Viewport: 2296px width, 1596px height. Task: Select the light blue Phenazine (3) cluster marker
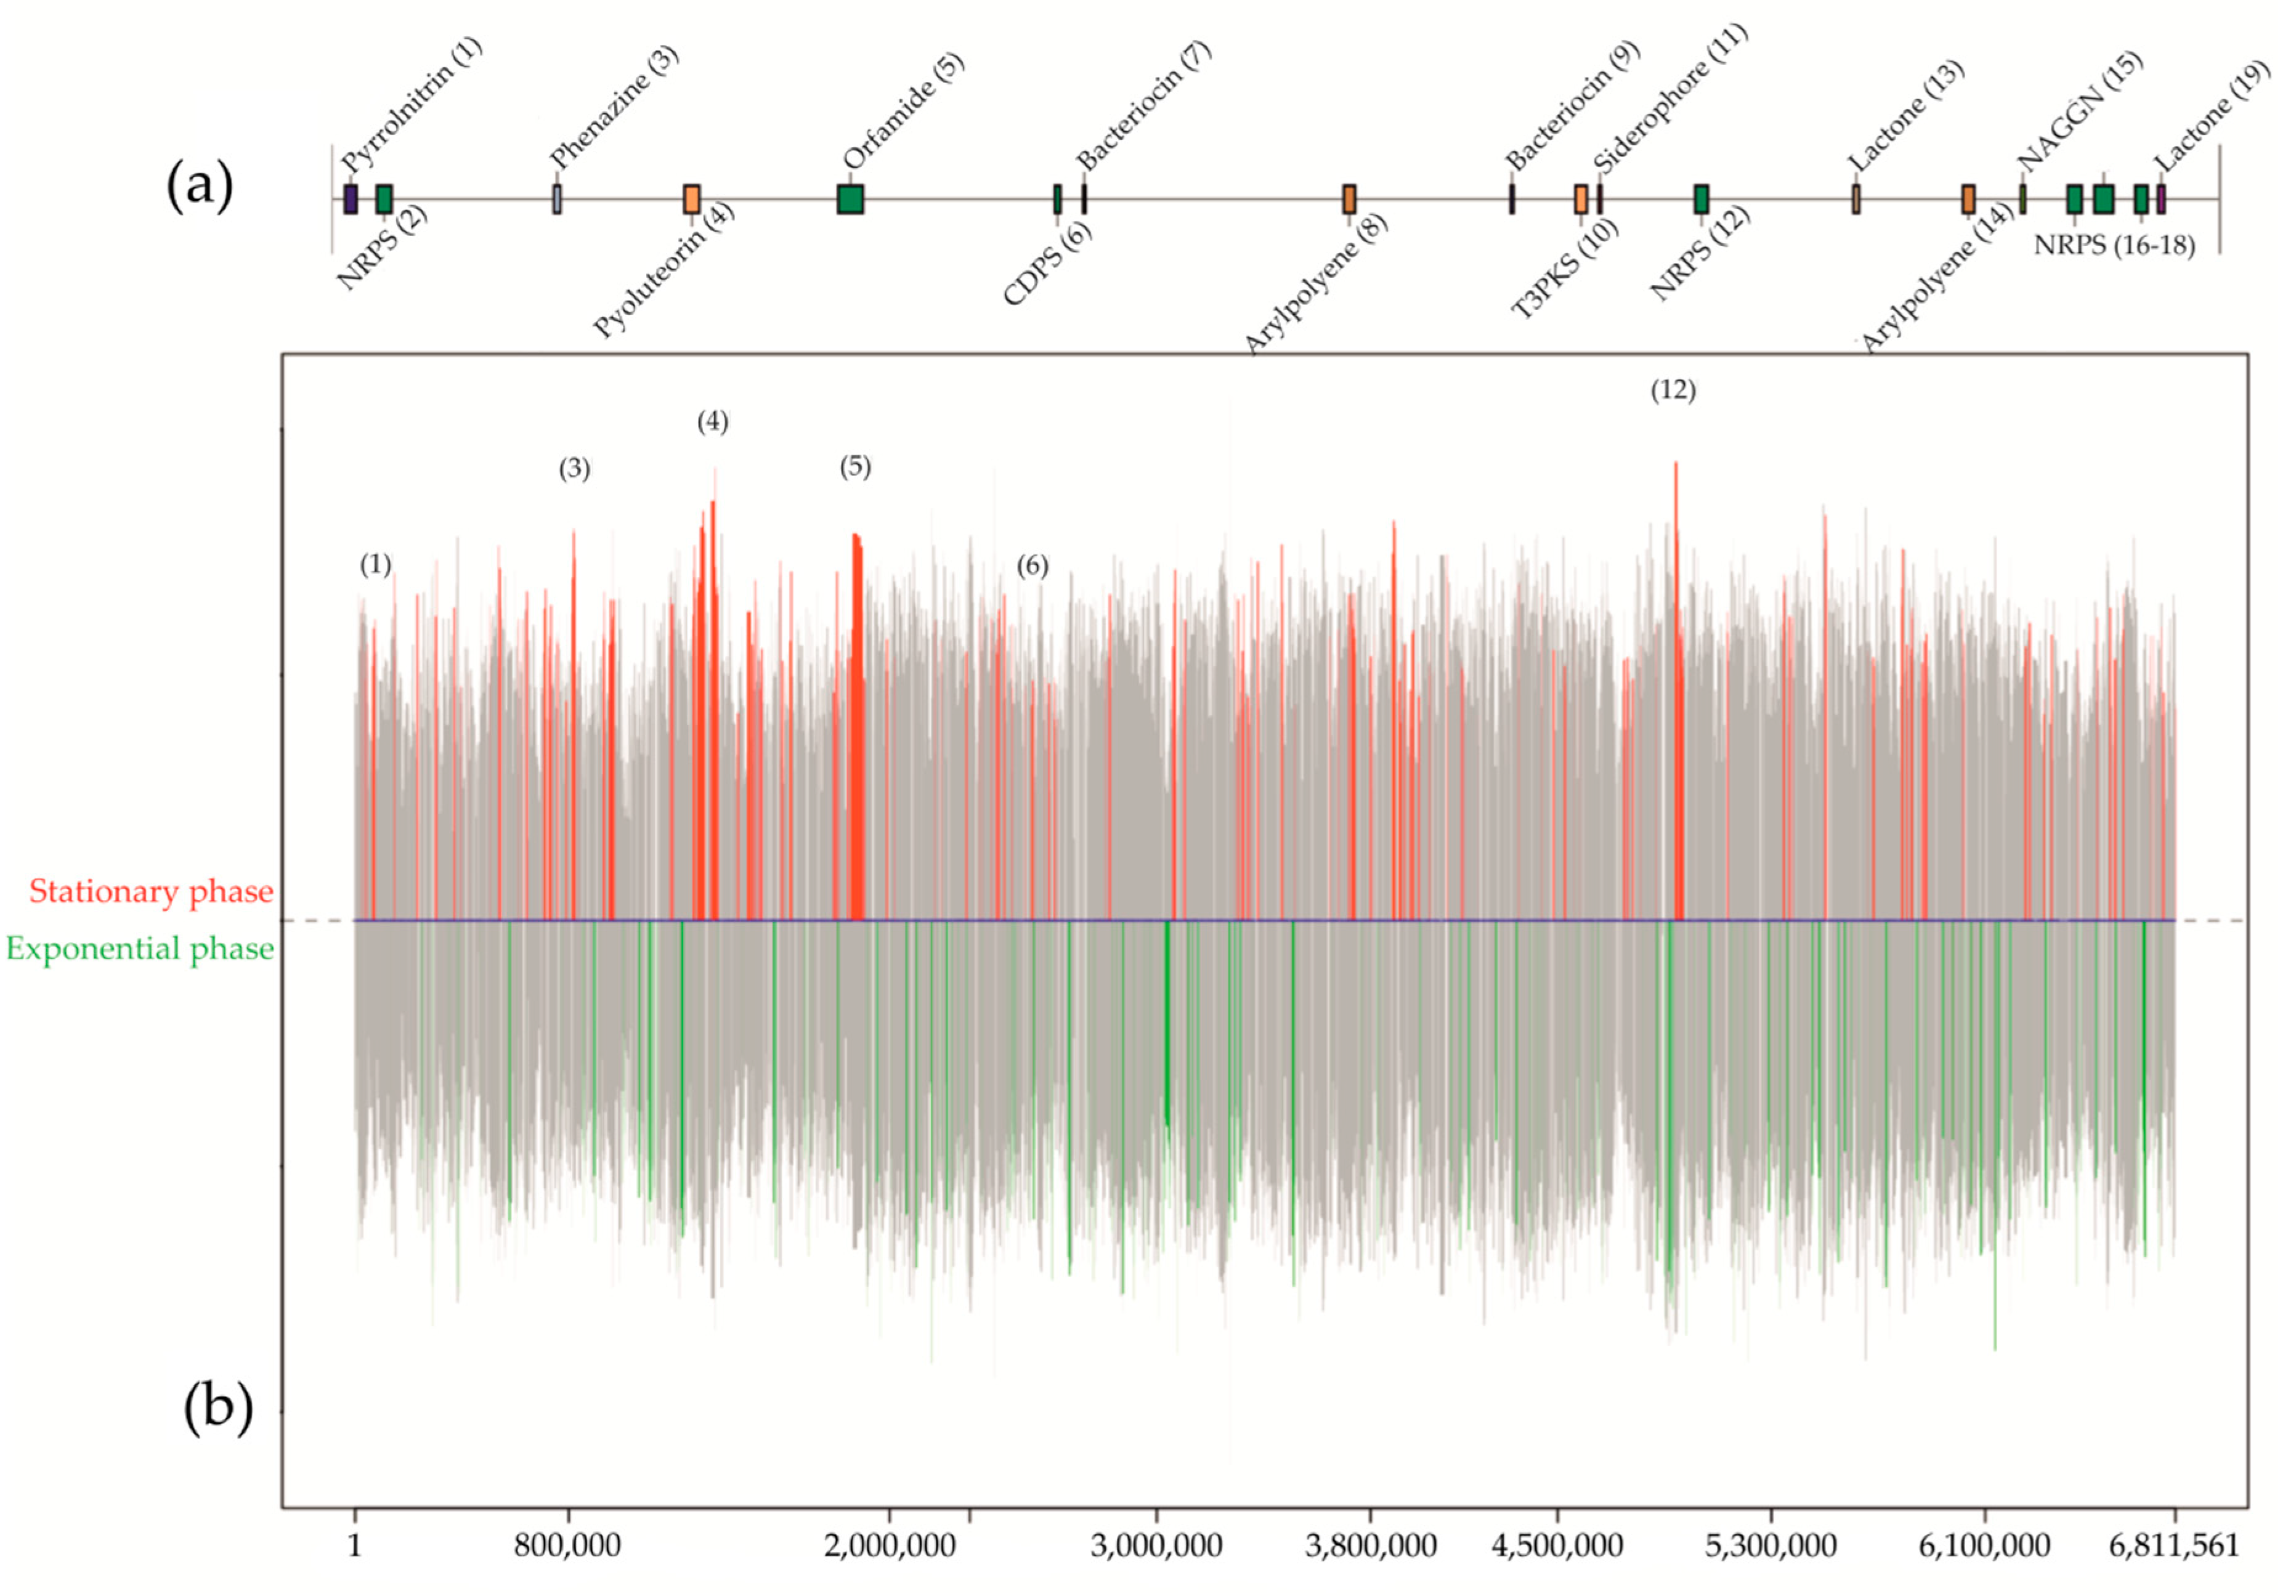[557, 199]
